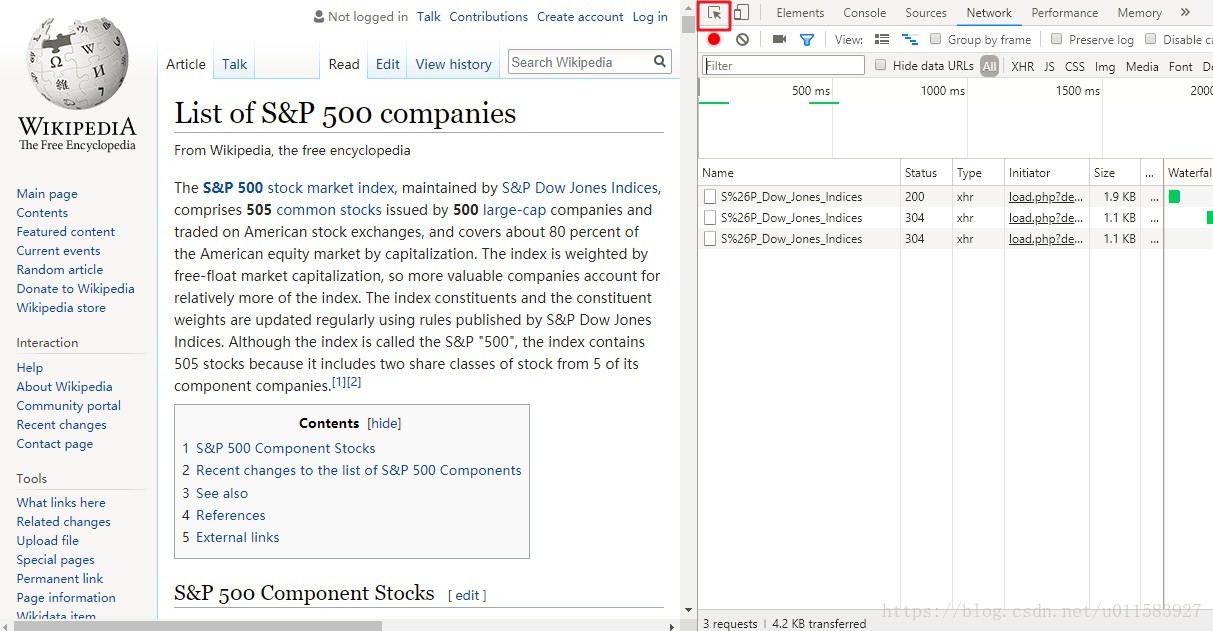Viewport: 1213px width, 631px height.
Task: Click the horizontal scrollbar thumb at page bottom
Action: (x=198, y=625)
